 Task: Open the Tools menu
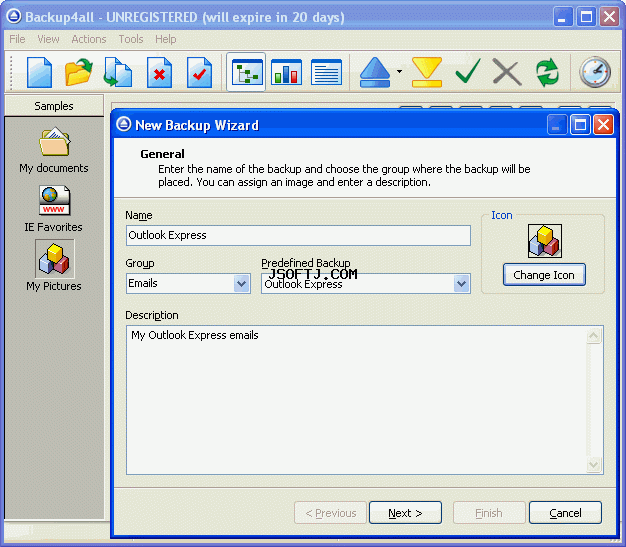coord(131,39)
